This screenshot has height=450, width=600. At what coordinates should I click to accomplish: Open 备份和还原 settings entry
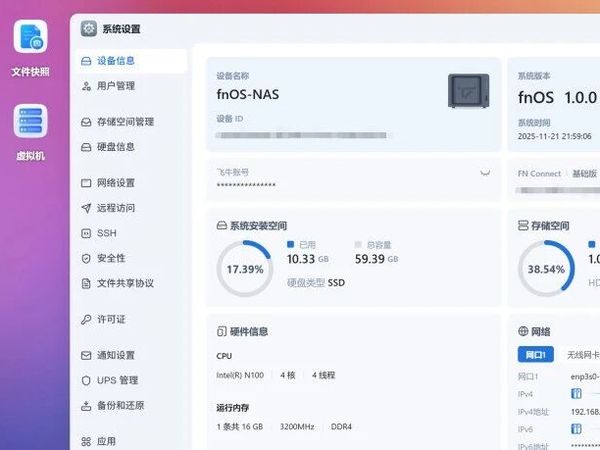tap(131, 406)
